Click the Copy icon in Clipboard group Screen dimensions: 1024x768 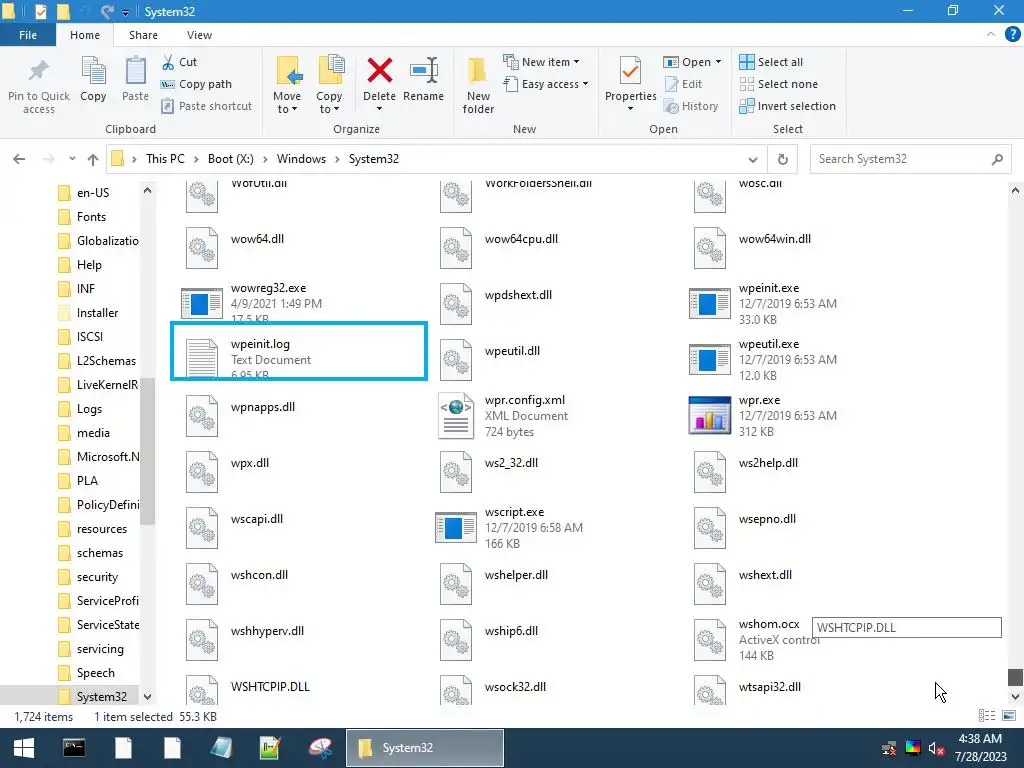(93, 71)
